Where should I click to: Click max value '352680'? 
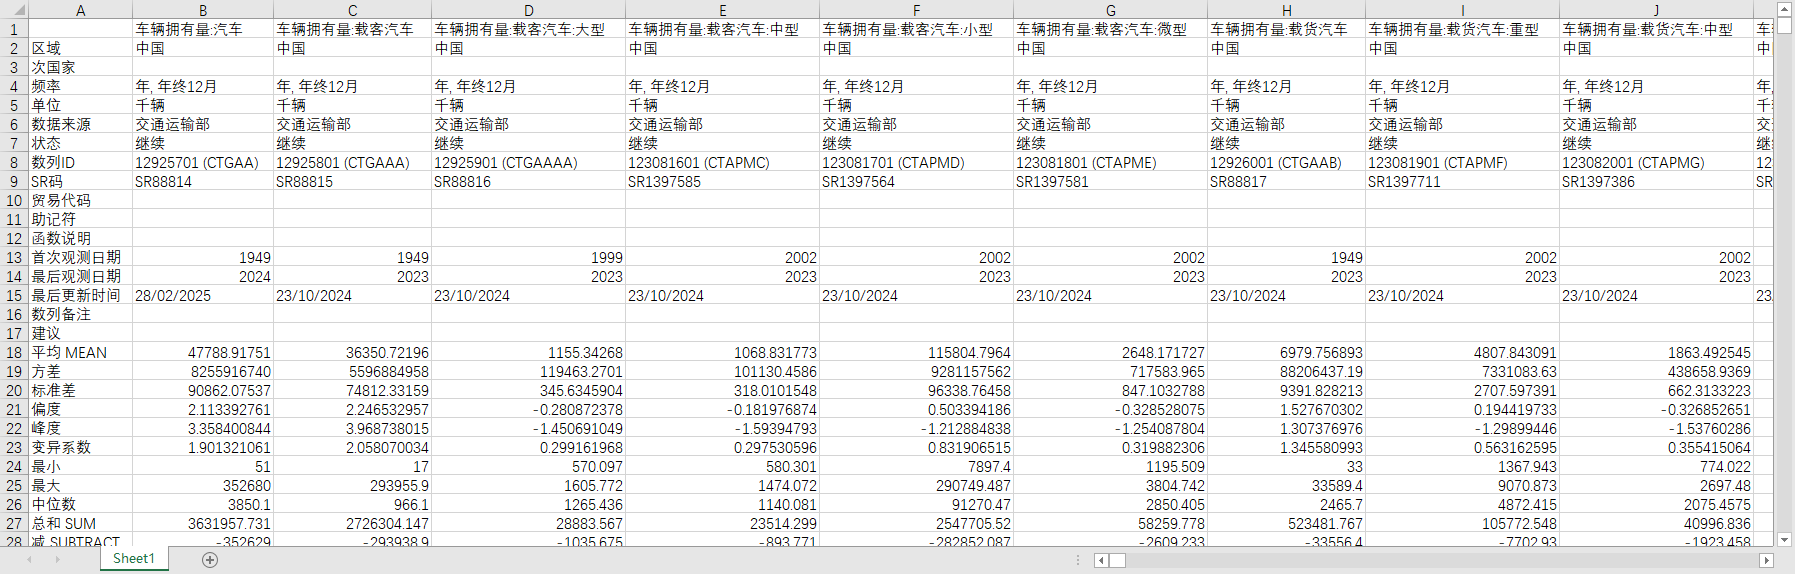point(203,485)
